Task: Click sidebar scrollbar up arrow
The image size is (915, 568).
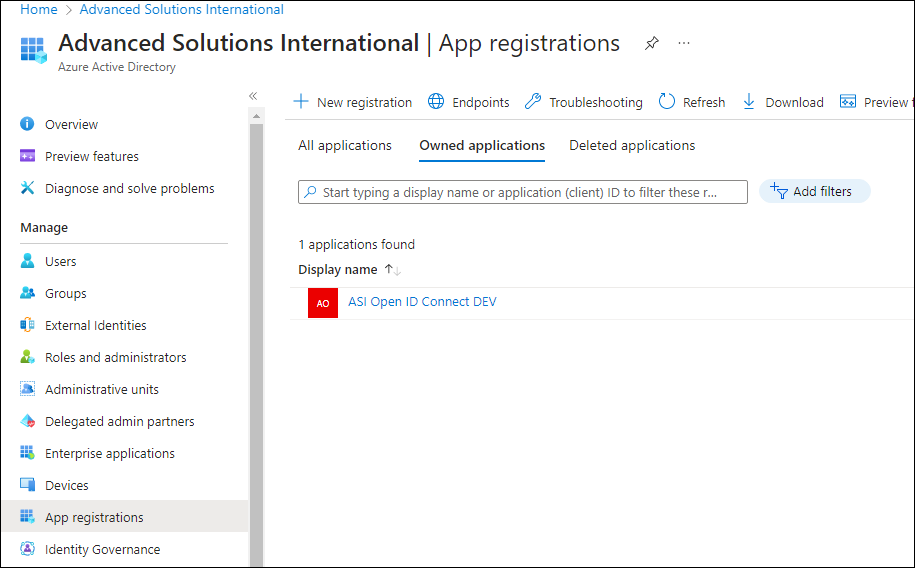Action: click(x=256, y=116)
